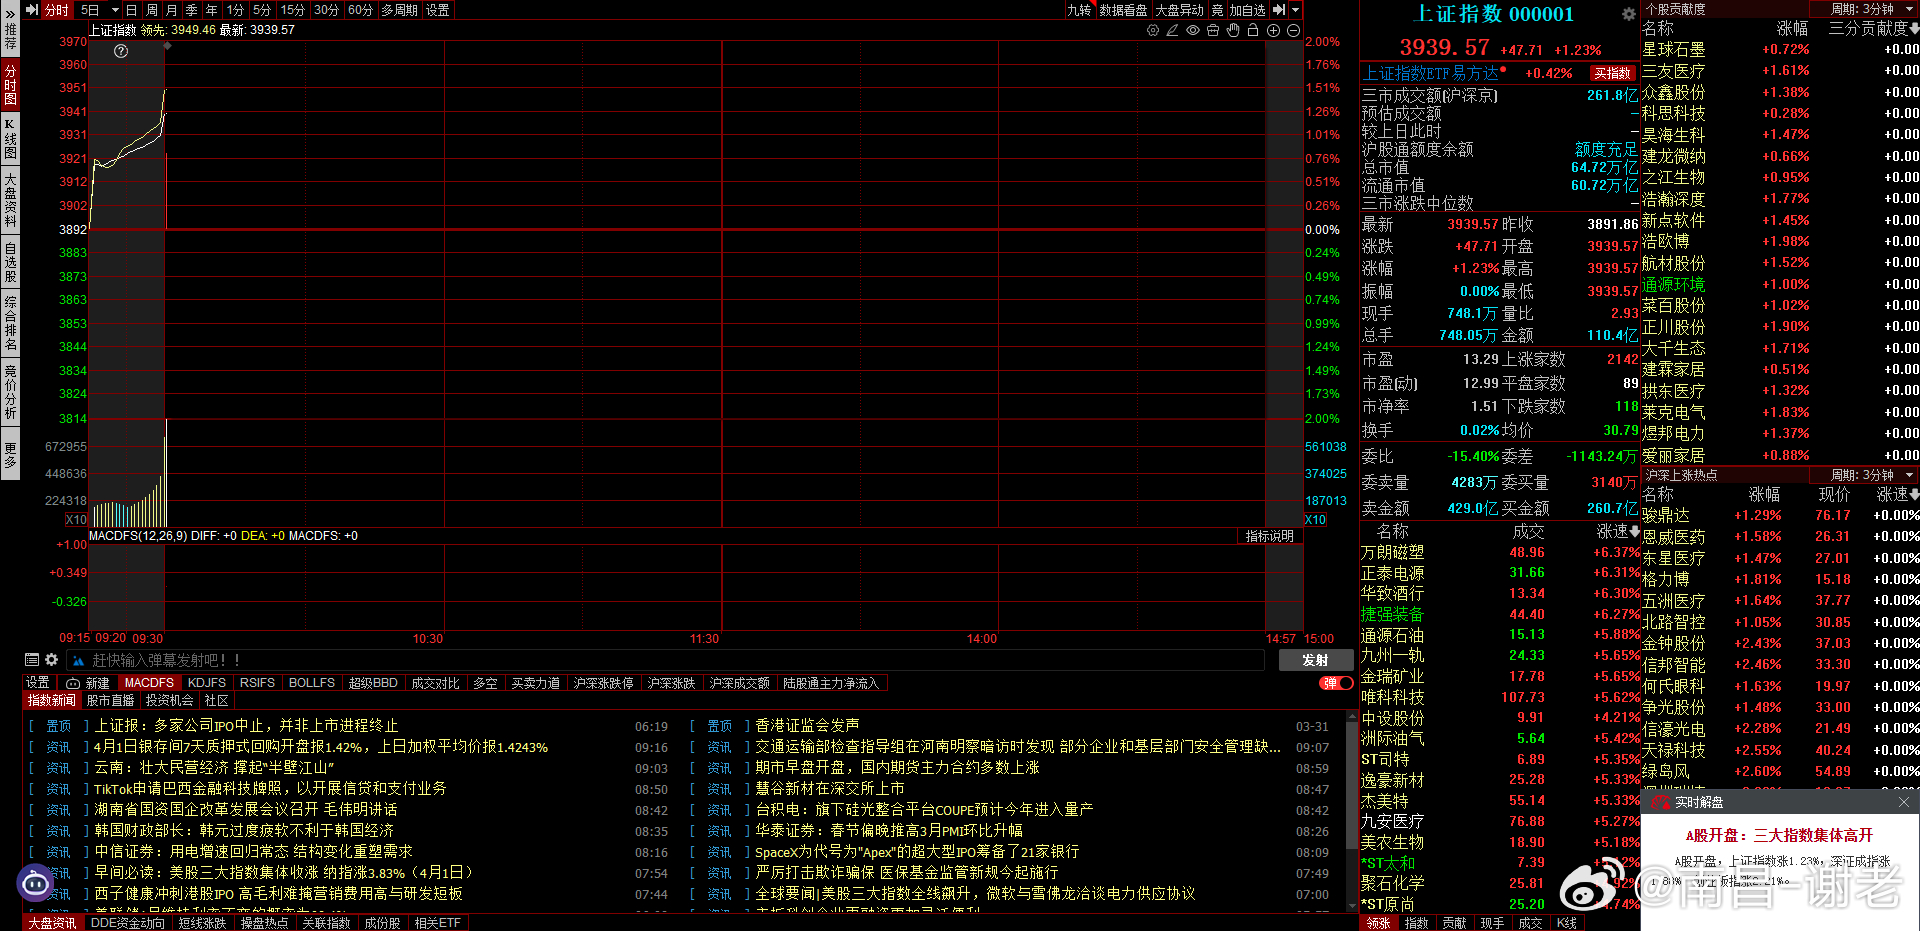Open 数据看盘 panel
Image resolution: width=1920 pixels, height=931 pixels.
[x=1123, y=10]
